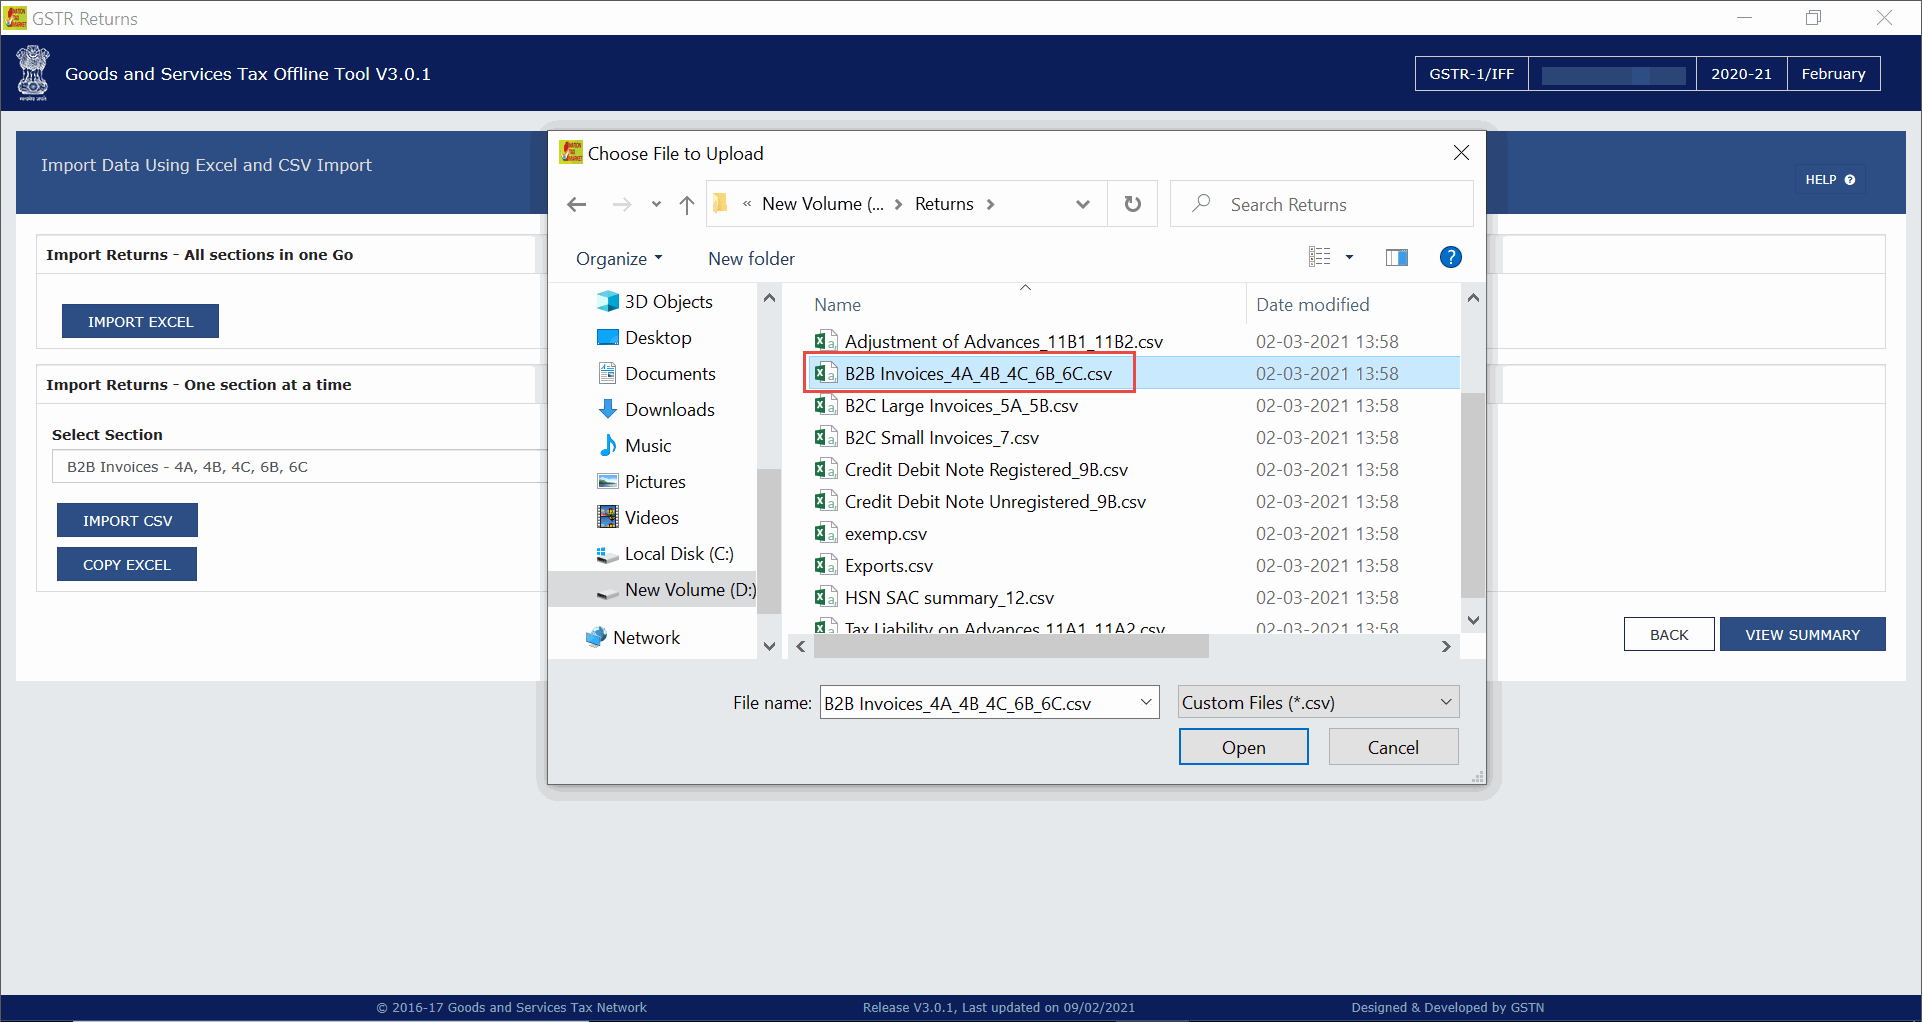Open the Custom Files (*.csv) type dropdown
The width and height of the screenshot is (1922, 1022).
click(1318, 702)
